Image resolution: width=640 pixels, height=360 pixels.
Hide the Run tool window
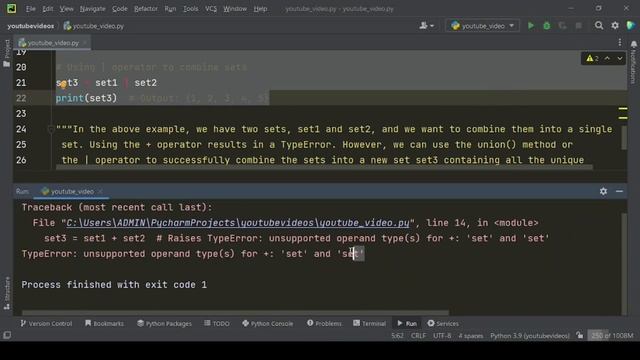coord(619,191)
